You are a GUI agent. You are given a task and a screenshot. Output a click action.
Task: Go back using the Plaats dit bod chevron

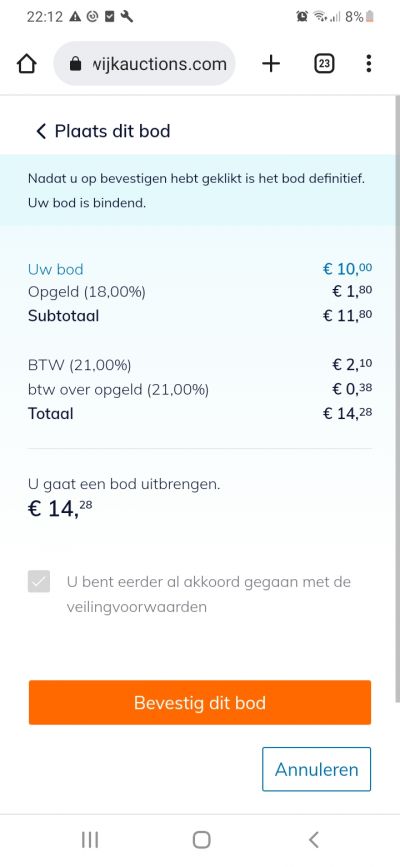41,131
